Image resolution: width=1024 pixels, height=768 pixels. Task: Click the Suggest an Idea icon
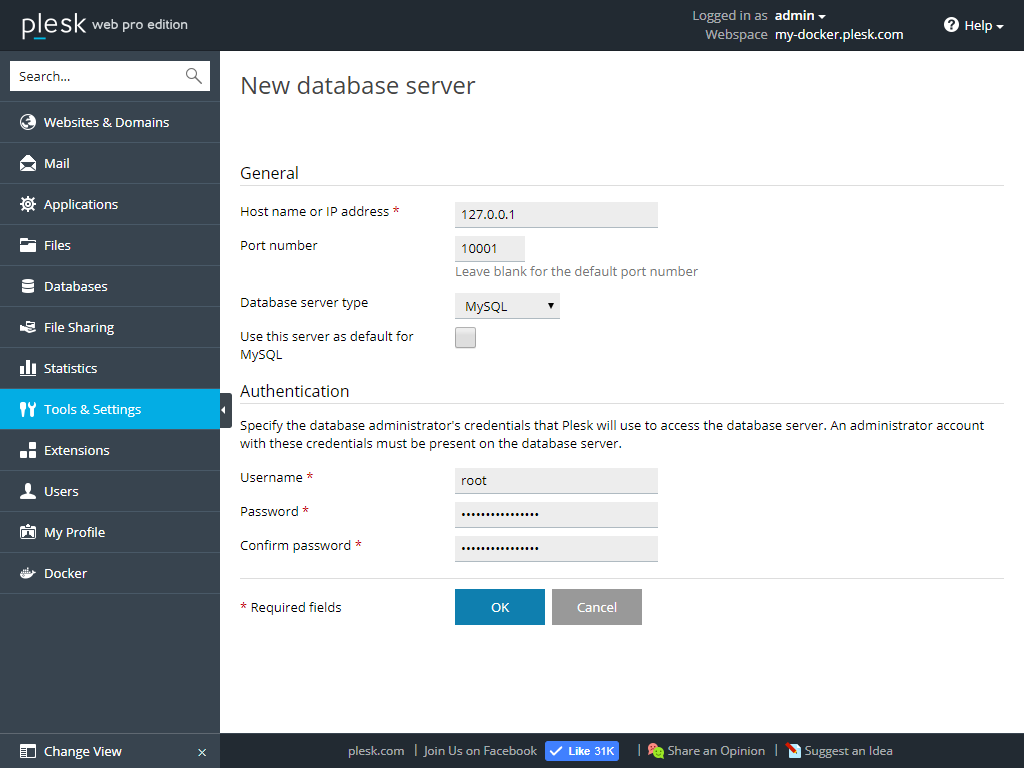pos(793,751)
